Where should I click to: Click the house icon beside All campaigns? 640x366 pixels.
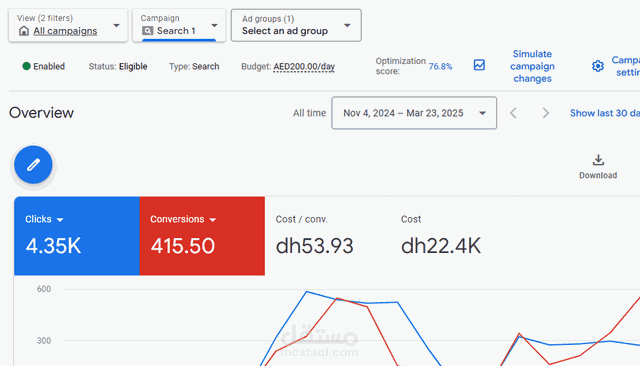(x=24, y=31)
